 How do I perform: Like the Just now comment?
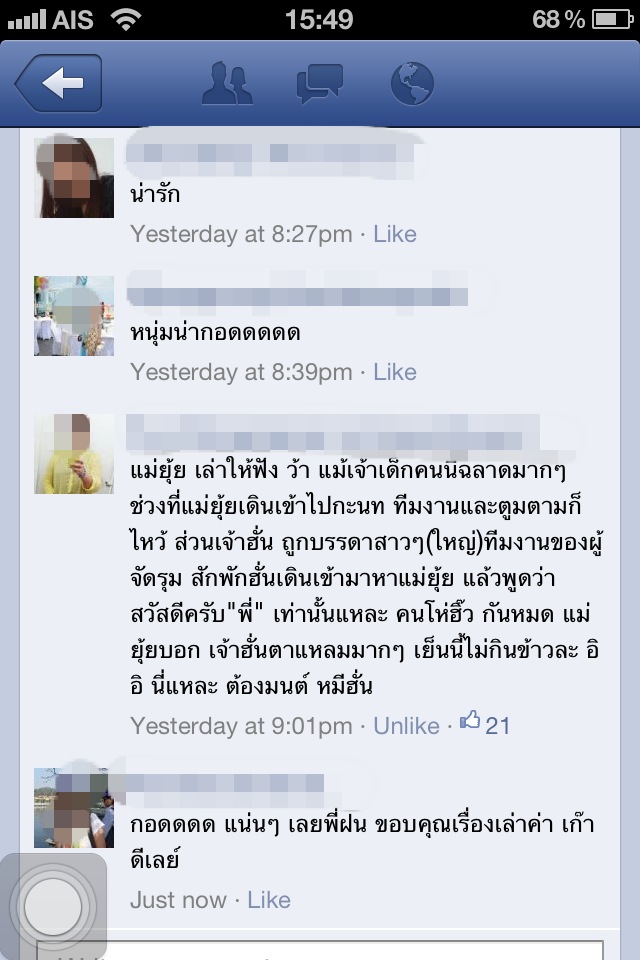(269, 900)
